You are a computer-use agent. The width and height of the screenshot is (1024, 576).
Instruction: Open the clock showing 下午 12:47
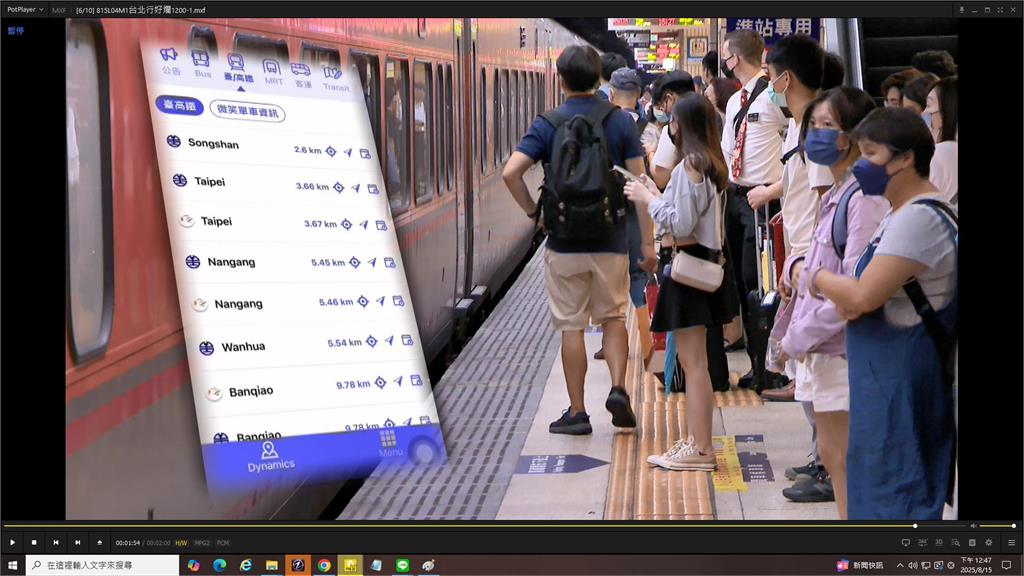pos(976,565)
